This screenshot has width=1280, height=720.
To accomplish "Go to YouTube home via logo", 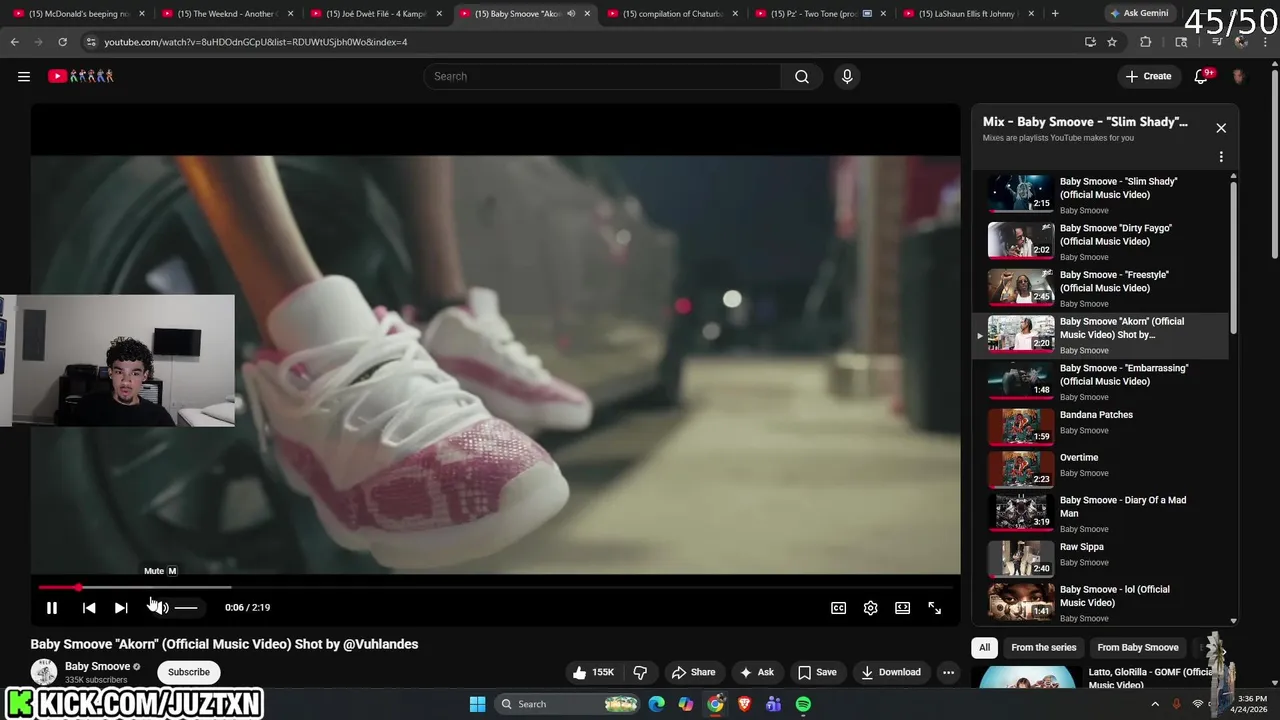I will 81,76.
